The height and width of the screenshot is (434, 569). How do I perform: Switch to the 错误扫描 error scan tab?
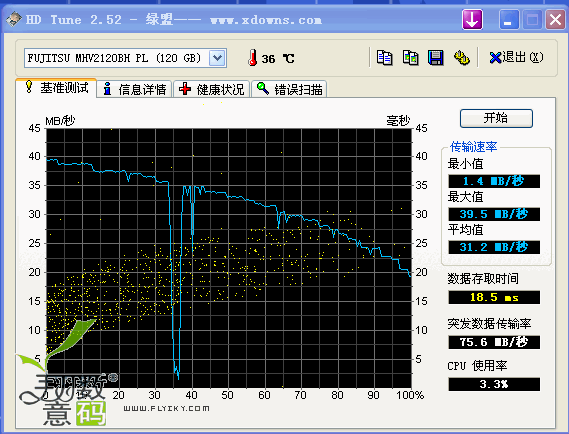pyautogui.click(x=289, y=89)
